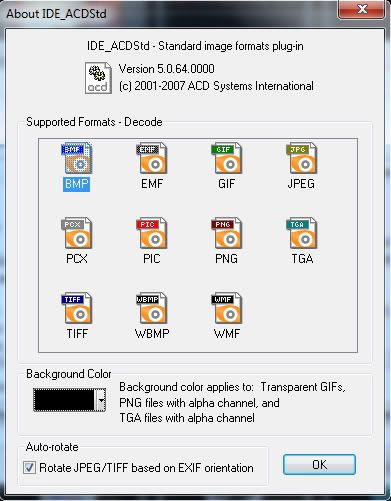Click the Rotate JPEG/TIFF EXIF orientation label
The width and height of the screenshot is (391, 501).
coord(146,468)
